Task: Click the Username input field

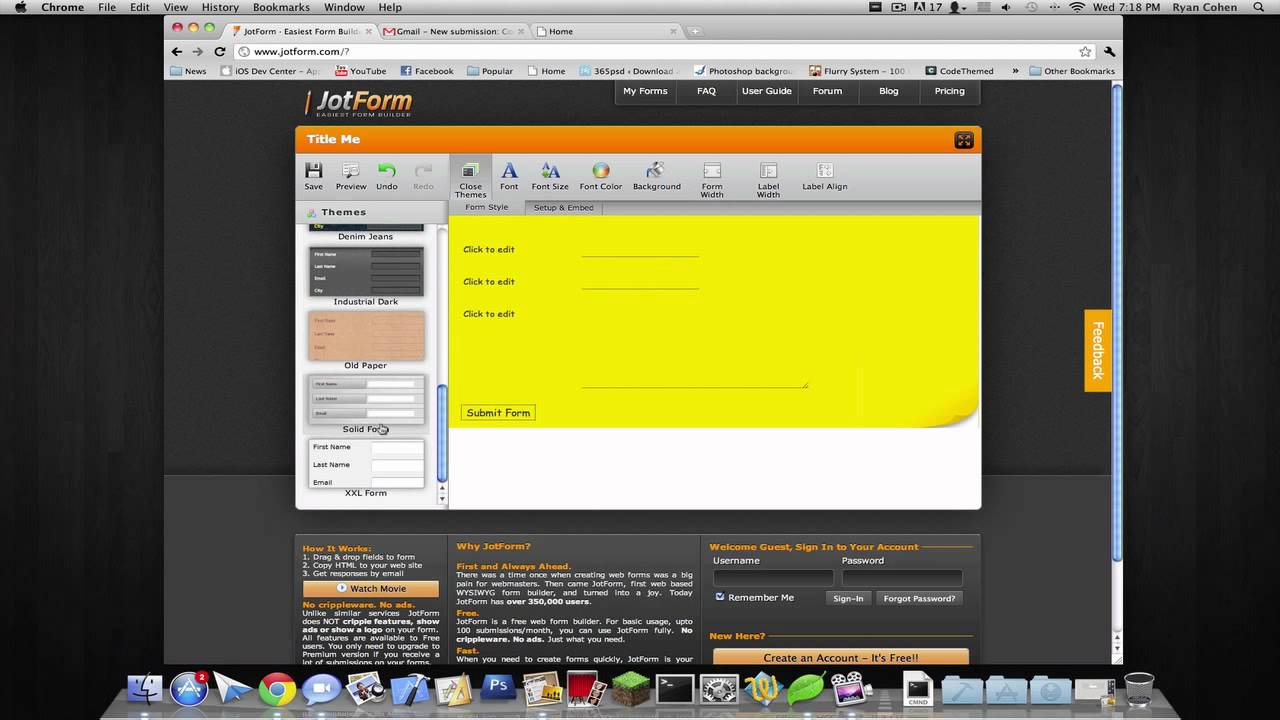Action: tap(773, 578)
